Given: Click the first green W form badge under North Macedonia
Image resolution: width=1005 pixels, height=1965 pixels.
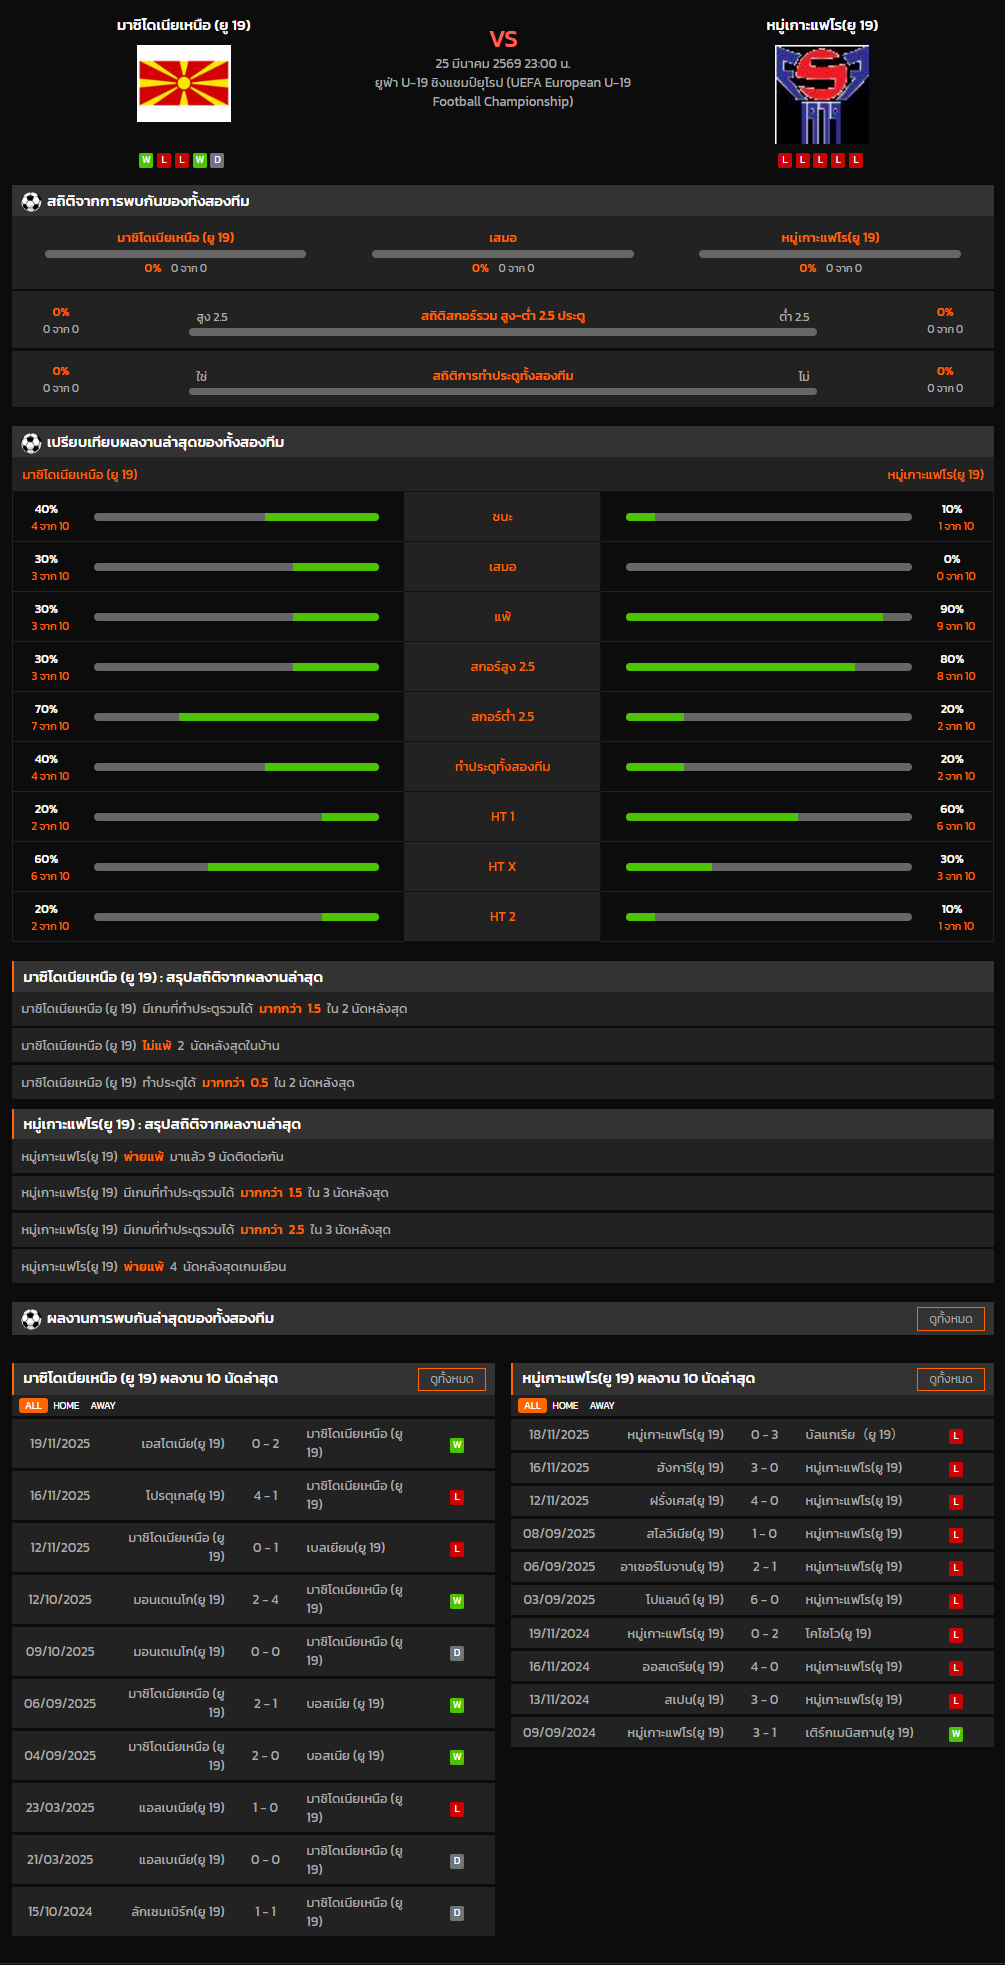Looking at the screenshot, I should (x=146, y=160).
